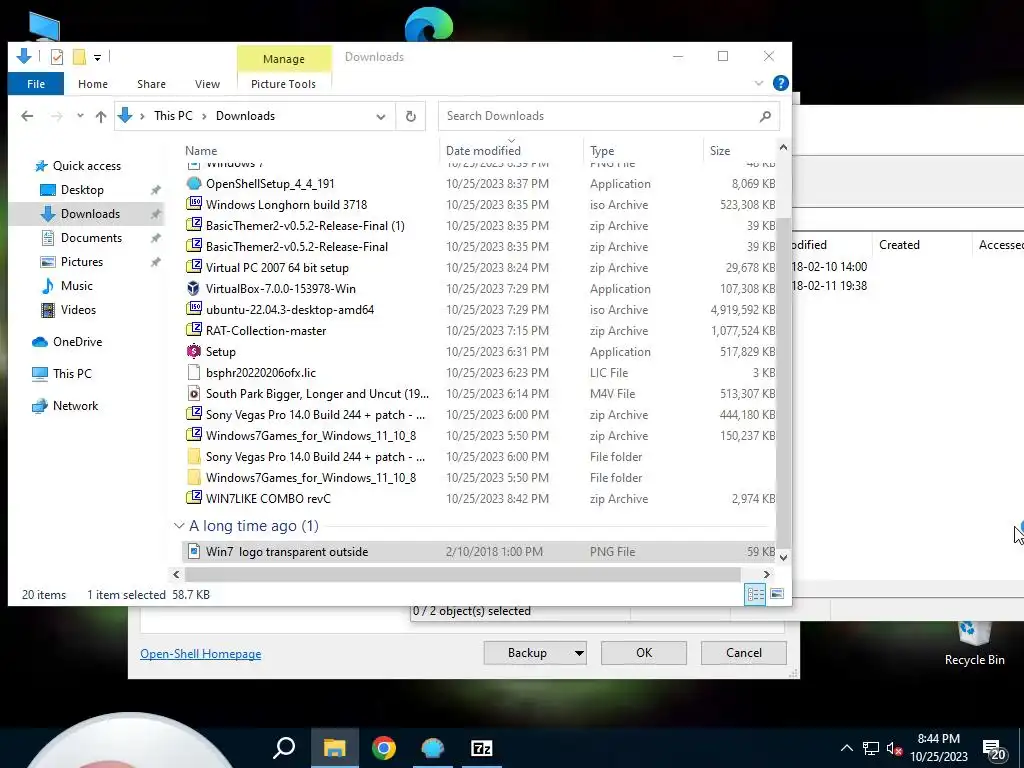Image resolution: width=1024 pixels, height=768 pixels.
Task: Select the Windows Longhorn build 3718 iso icon
Action: pyautogui.click(x=194, y=204)
